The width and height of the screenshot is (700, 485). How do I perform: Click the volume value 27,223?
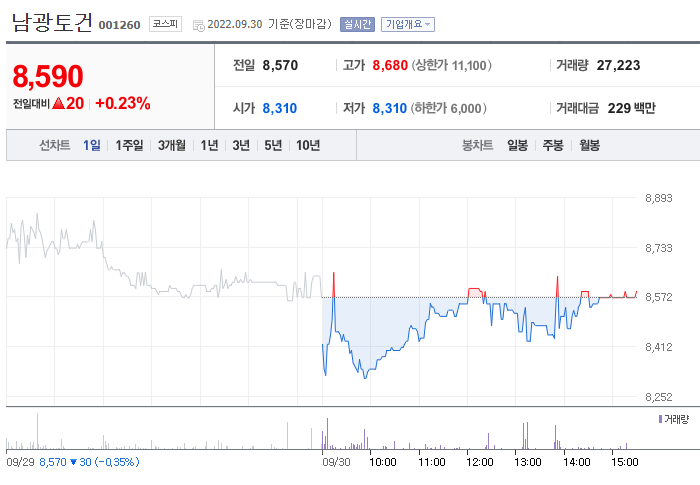coord(618,66)
